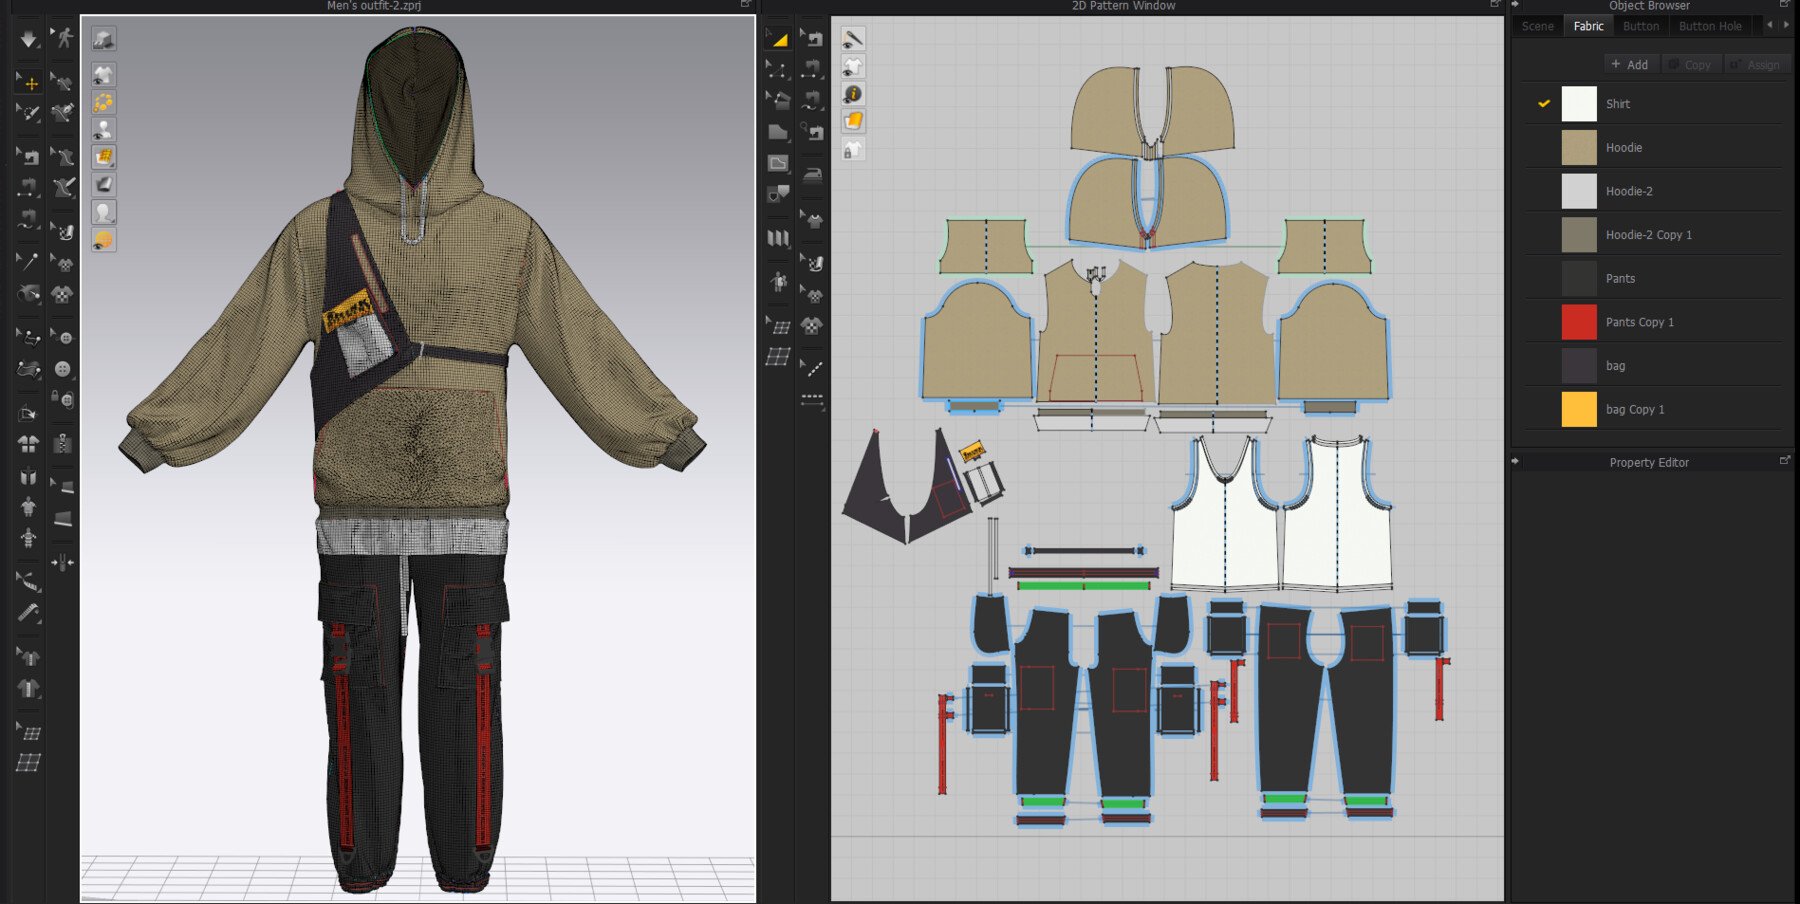Select the Simulate arrow tool
The height and width of the screenshot is (904, 1800).
tap(28, 39)
